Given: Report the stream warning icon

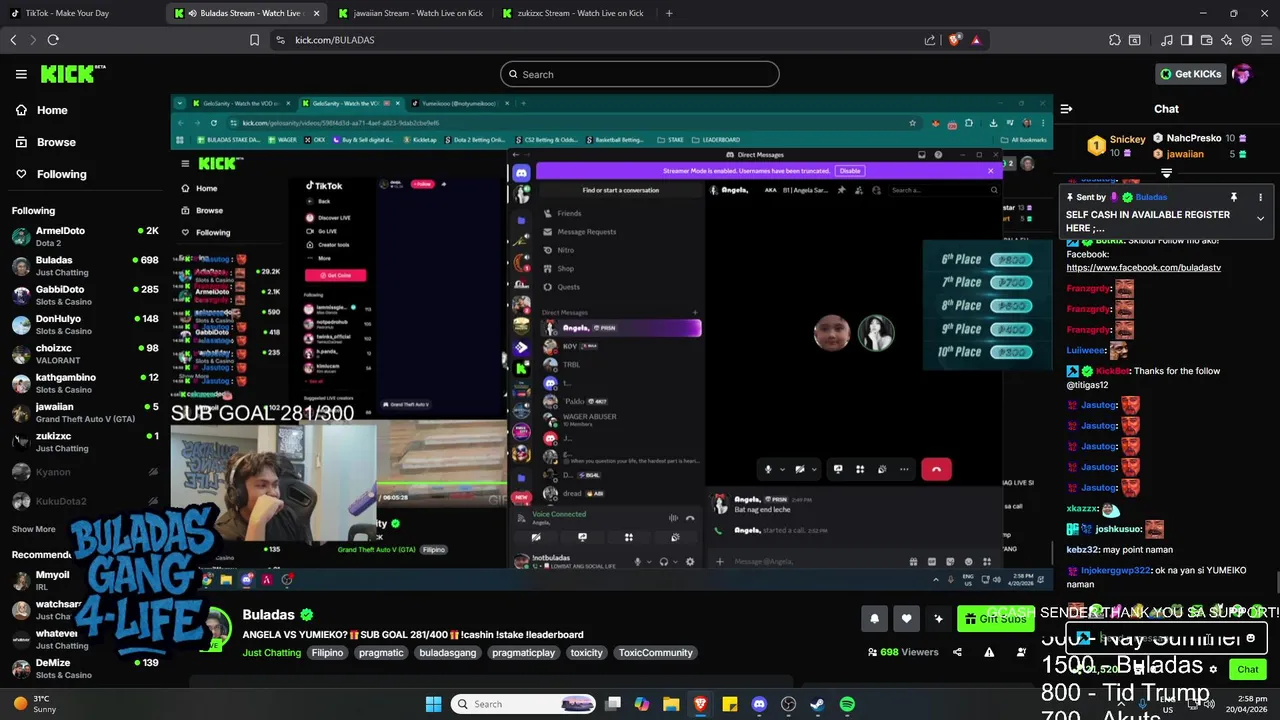Looking at the screenshot, I should click(x=989, y=652).
